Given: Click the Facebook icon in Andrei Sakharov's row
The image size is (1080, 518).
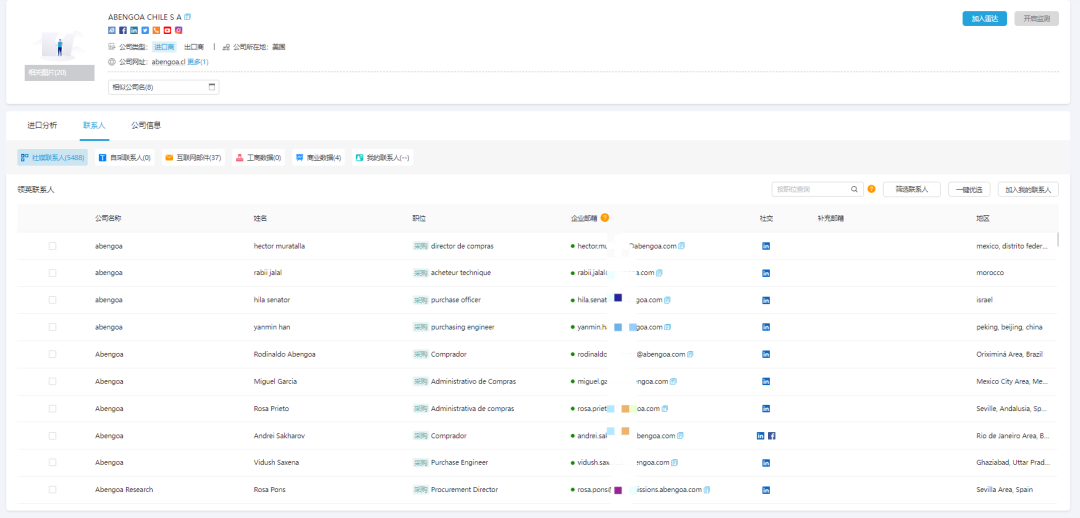Looking at the screenshot, I should pos(772,436).
